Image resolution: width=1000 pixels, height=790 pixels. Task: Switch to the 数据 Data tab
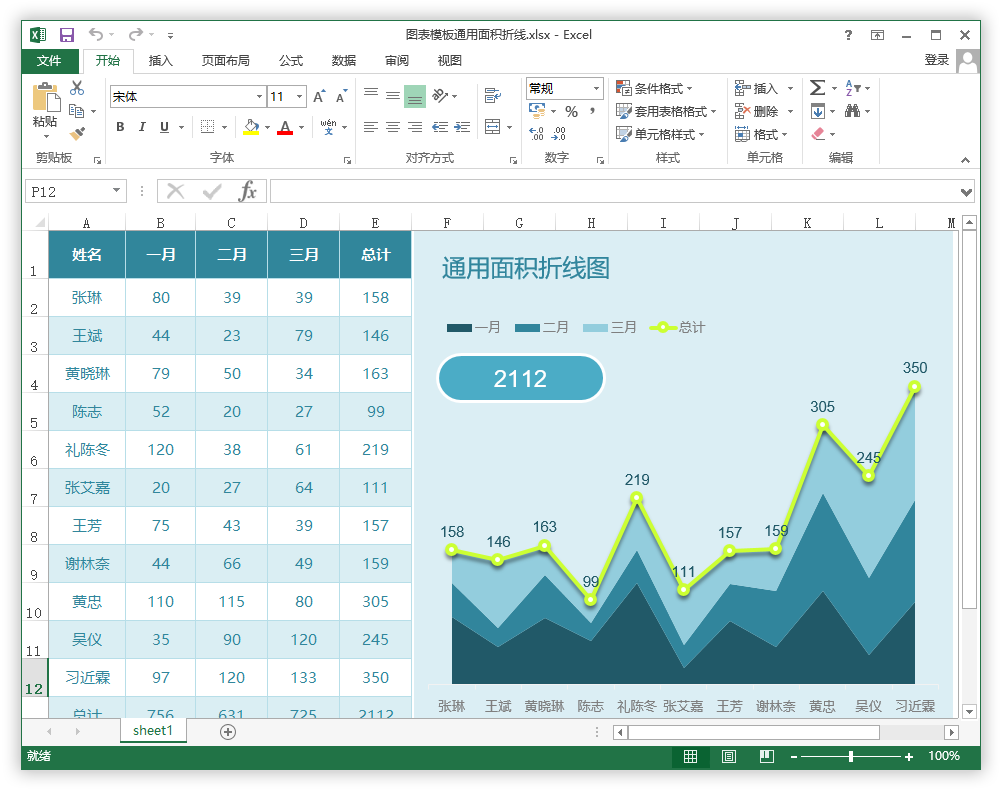coord(344,61)
